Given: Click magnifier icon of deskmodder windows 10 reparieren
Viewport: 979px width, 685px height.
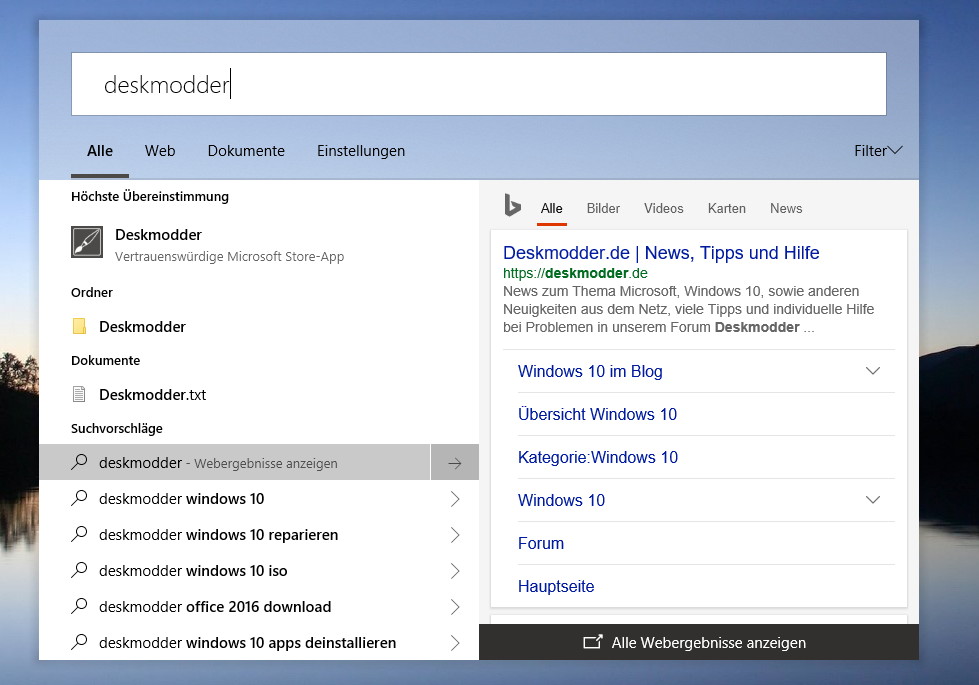Looking at the screenshot, I should [79, 534].
